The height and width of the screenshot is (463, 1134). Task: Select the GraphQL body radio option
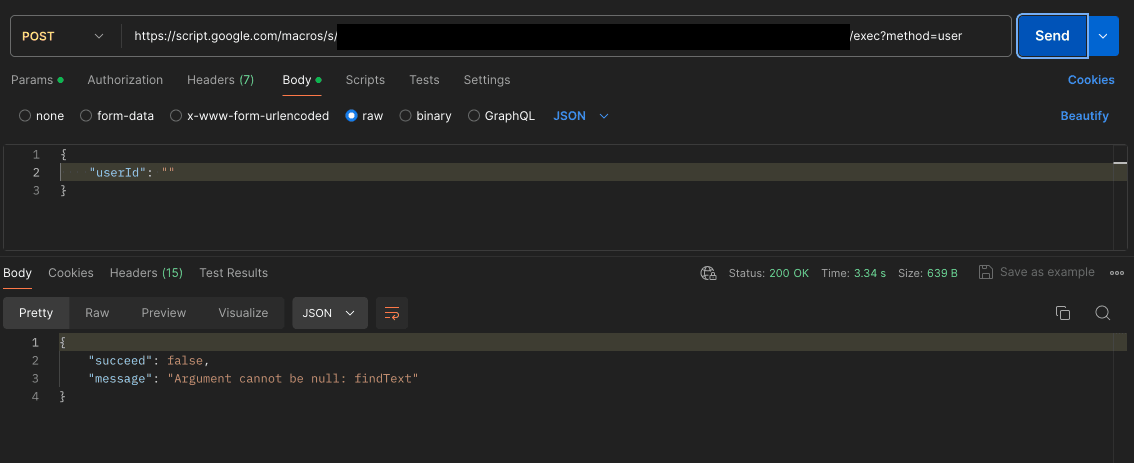coord(474,116)
